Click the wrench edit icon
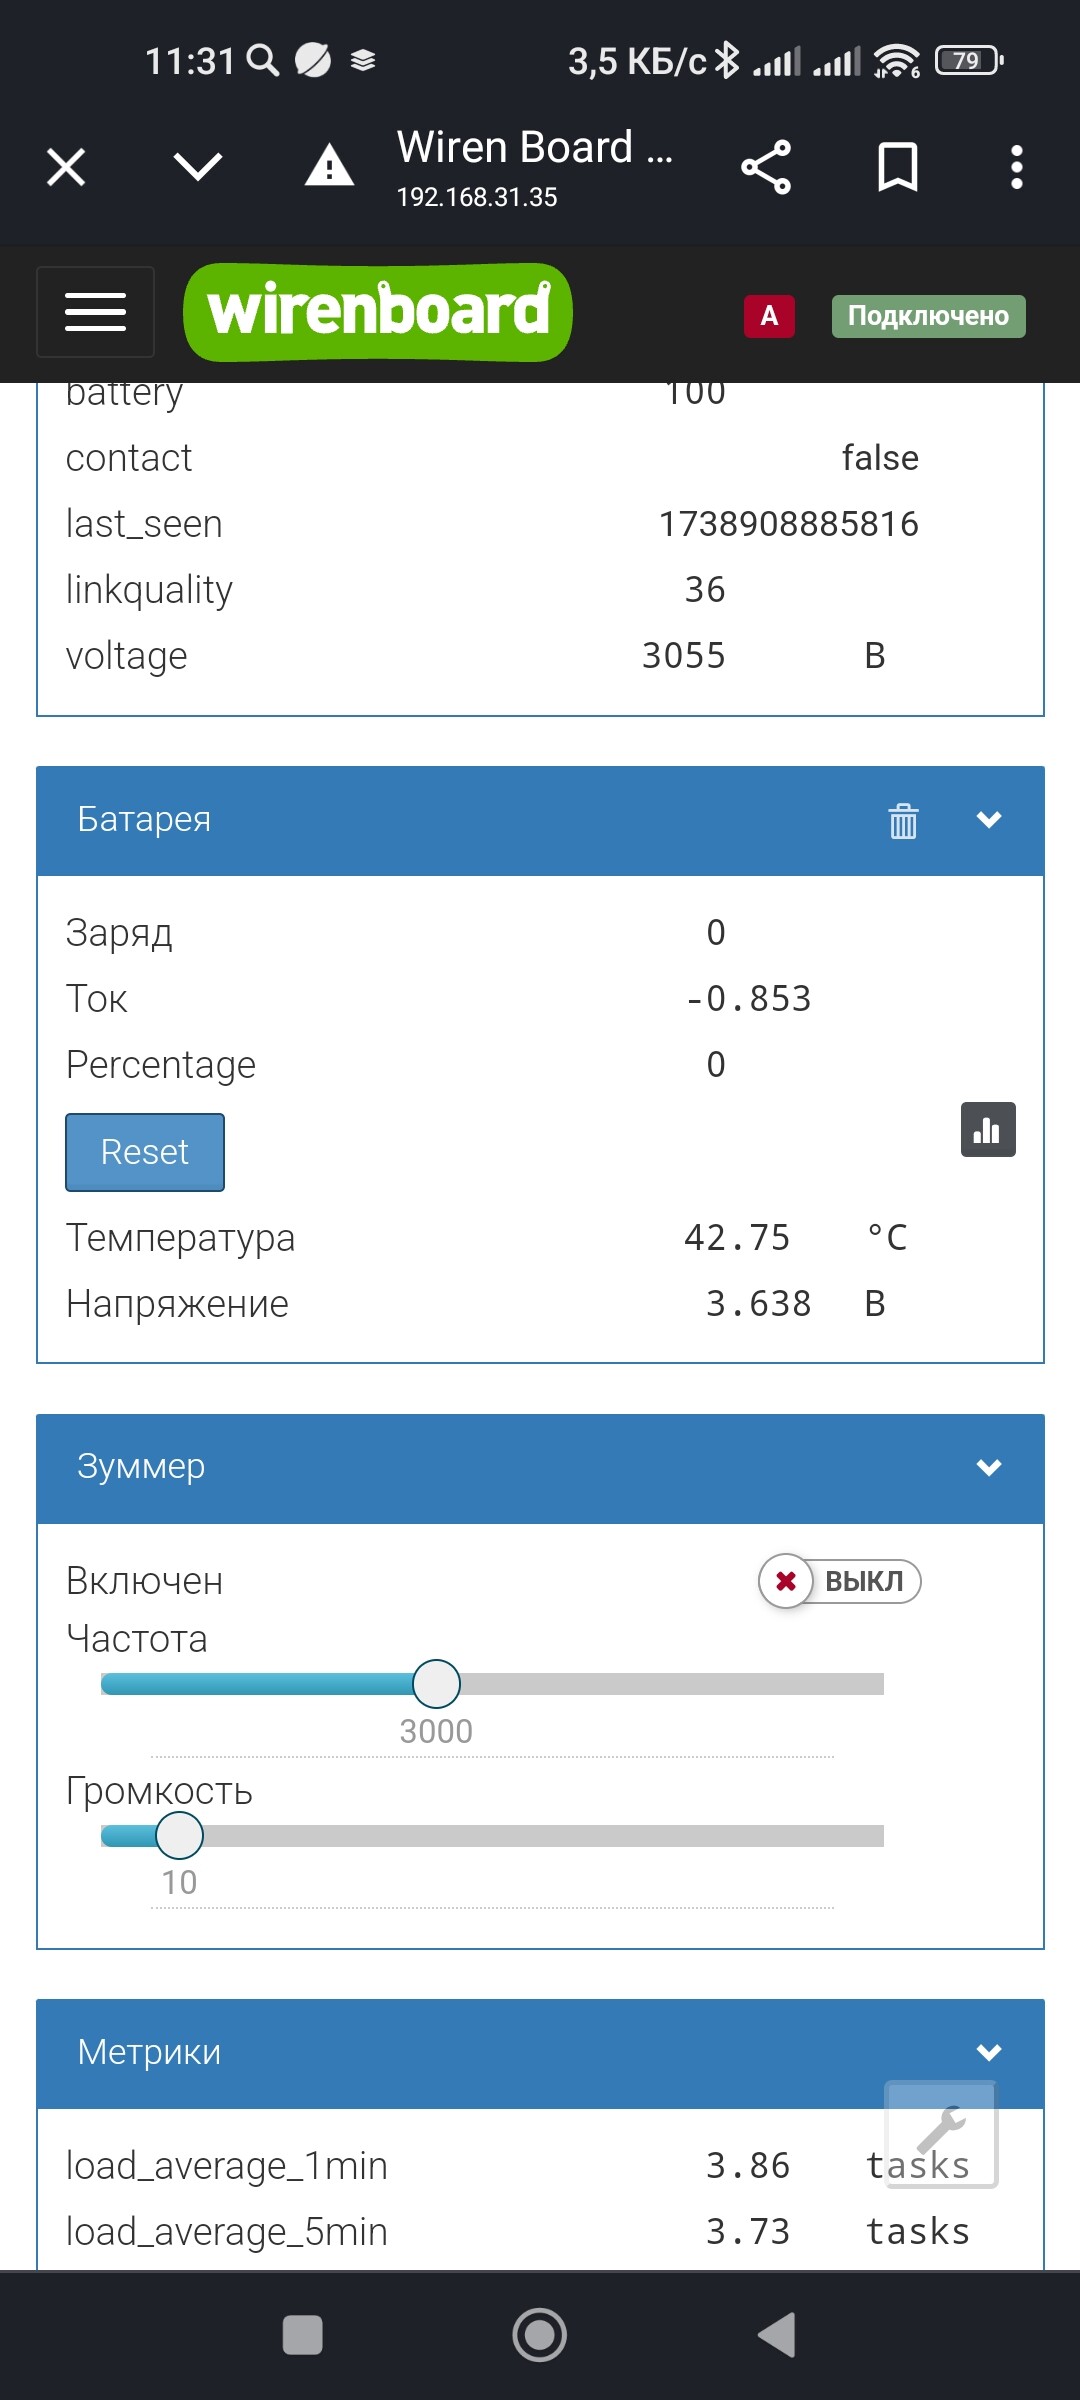Image resolution: width=1080 pixels, height=2400 pixels. pyautogui.click(x=941, y=2134)
